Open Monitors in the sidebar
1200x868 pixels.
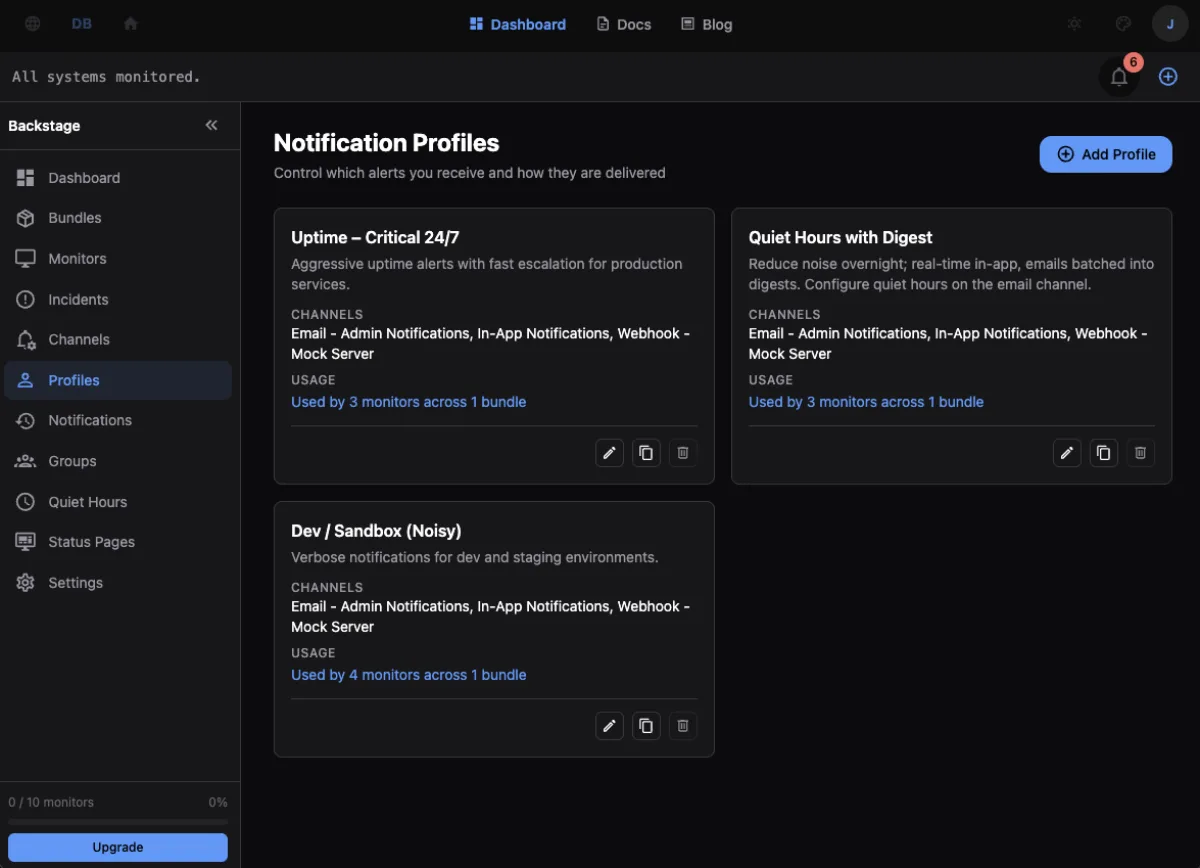click(x=118, y=259)
